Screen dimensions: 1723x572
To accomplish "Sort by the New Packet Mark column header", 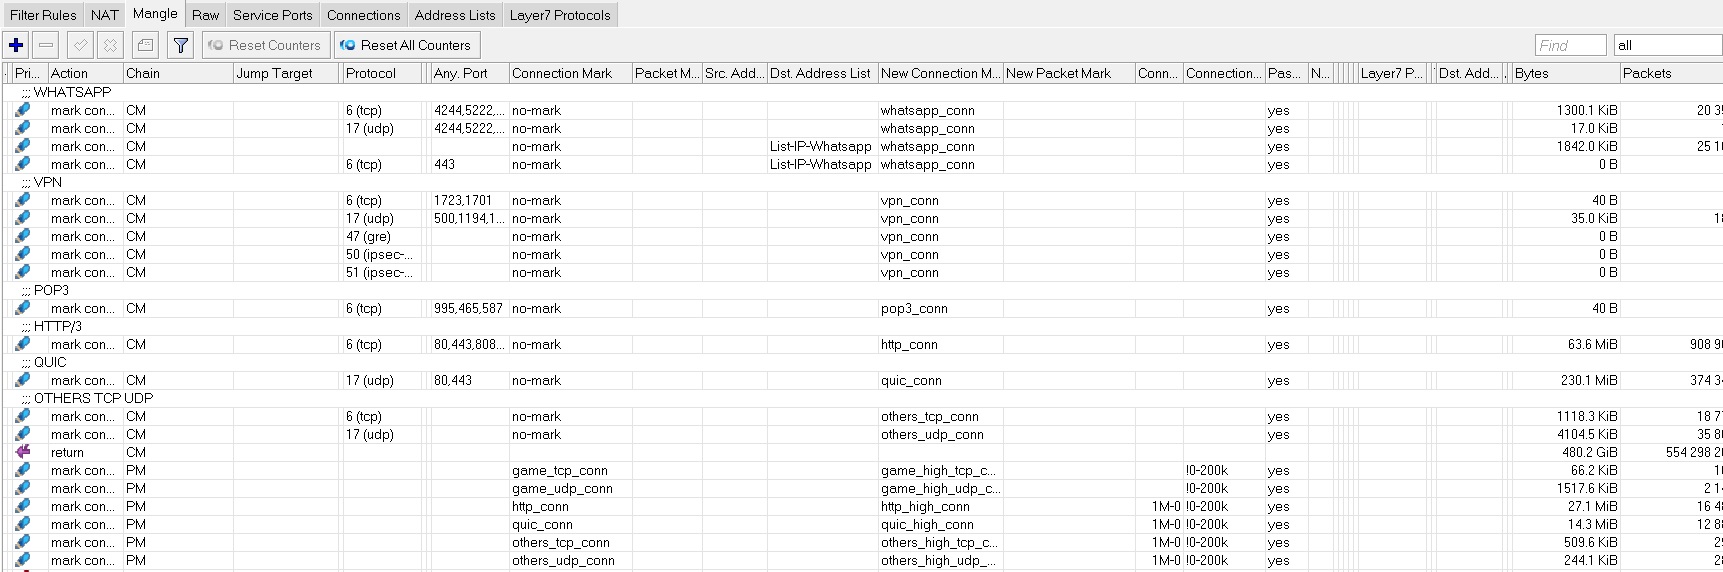I will [1069, 73].
